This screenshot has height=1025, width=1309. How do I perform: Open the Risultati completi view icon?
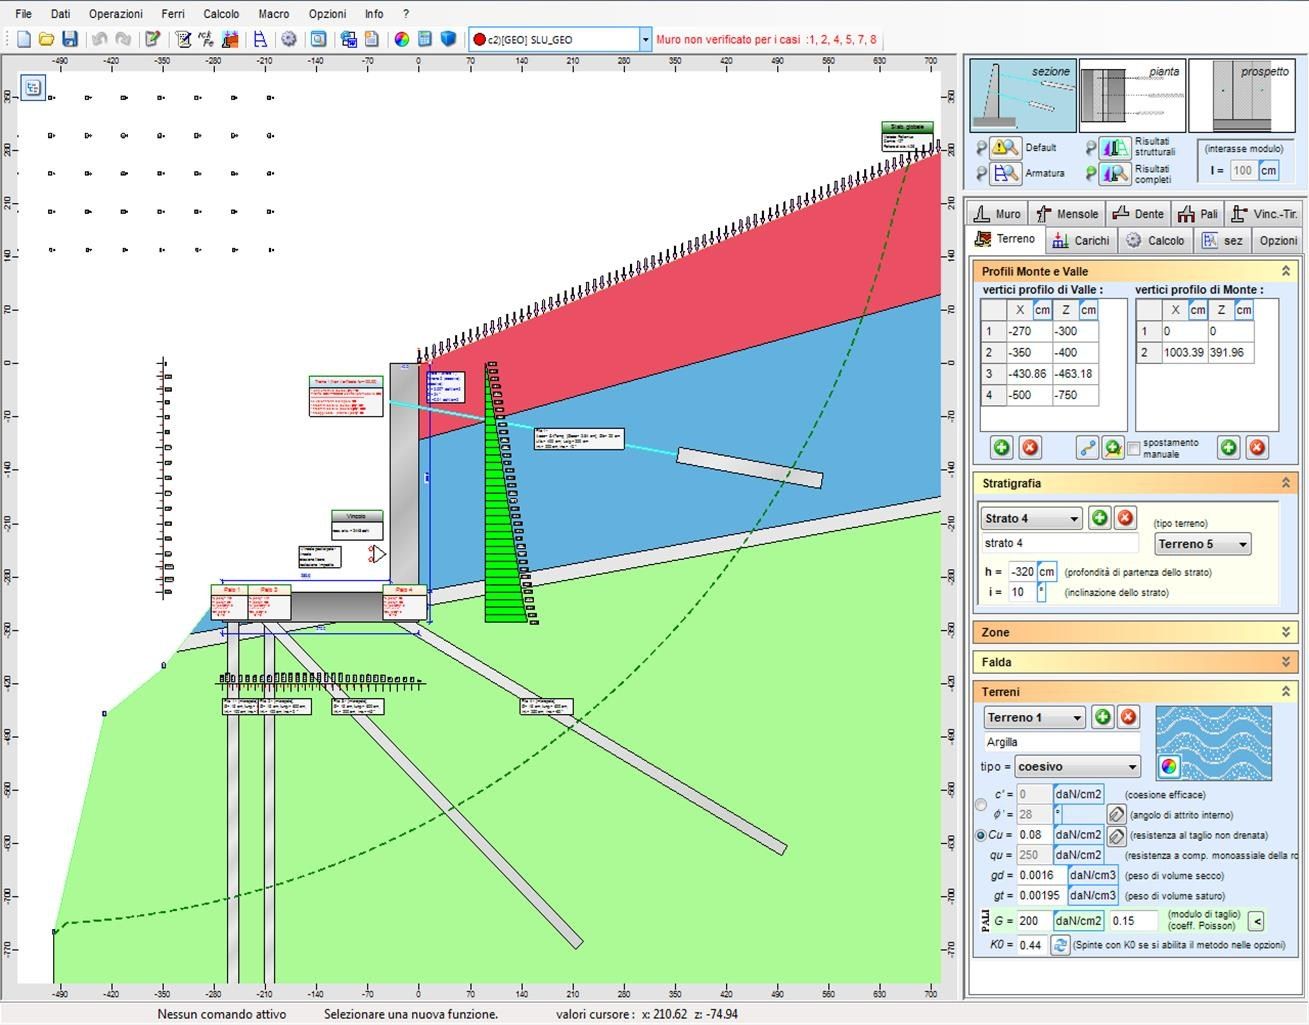pos(1114,173)
